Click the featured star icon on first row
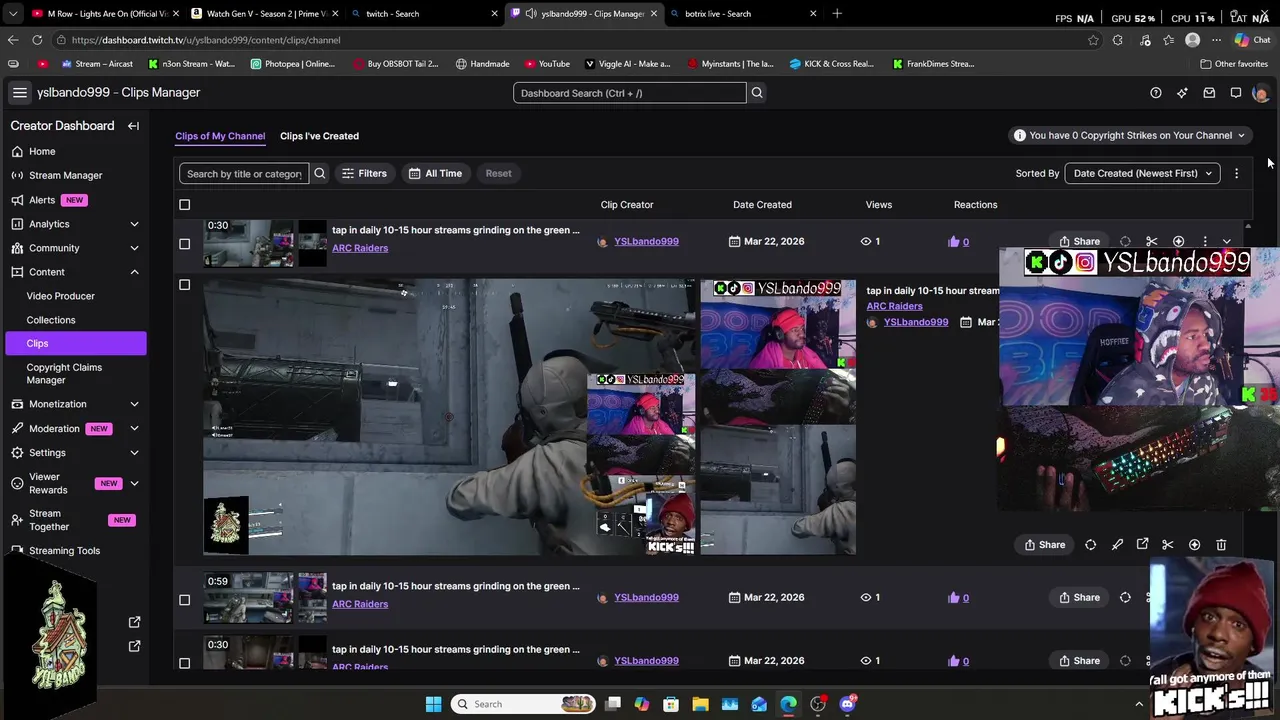The height and width of the screenshot is (720, 1280). tap(1179, 241)
